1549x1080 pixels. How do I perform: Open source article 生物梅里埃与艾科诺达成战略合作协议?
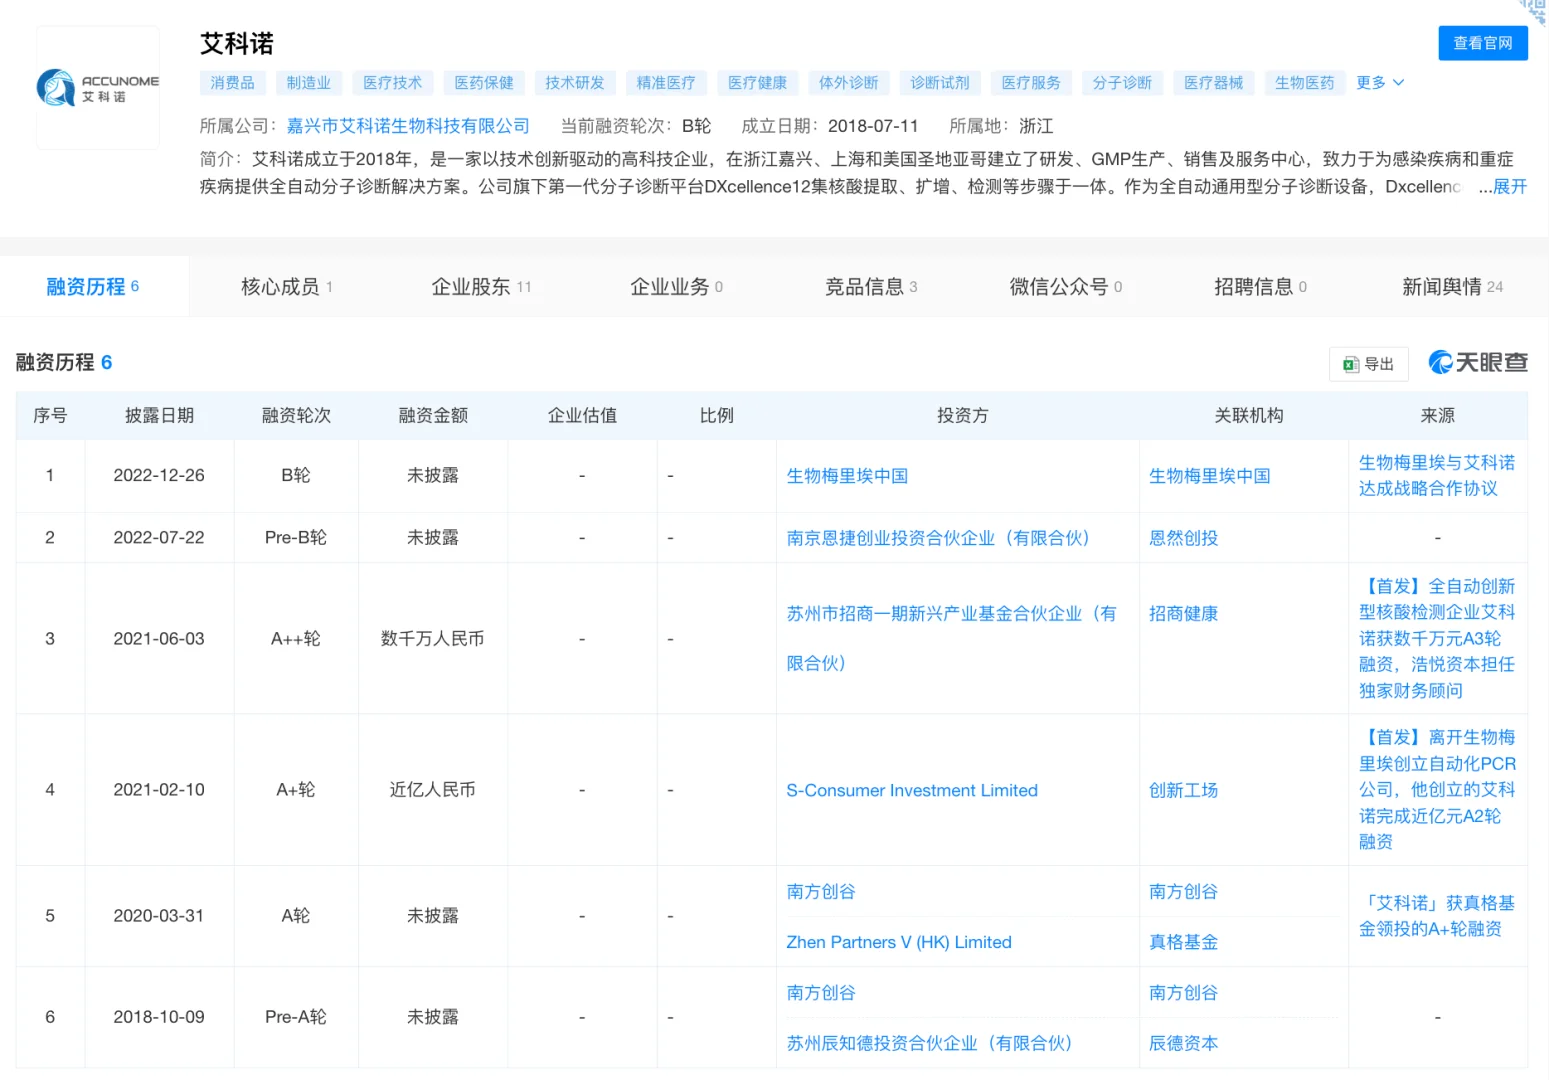[x=1437, y=476]
